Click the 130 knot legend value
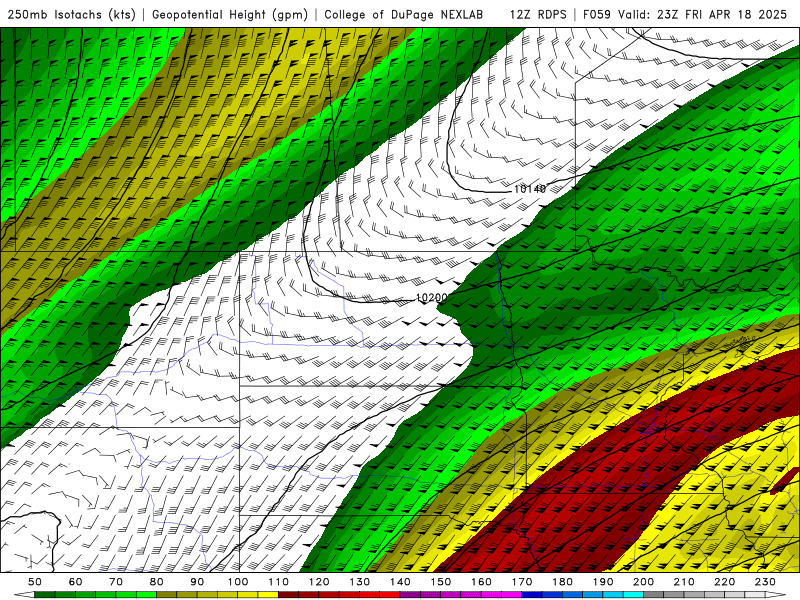This screenshot has width=800, height=600. [360, 582]
